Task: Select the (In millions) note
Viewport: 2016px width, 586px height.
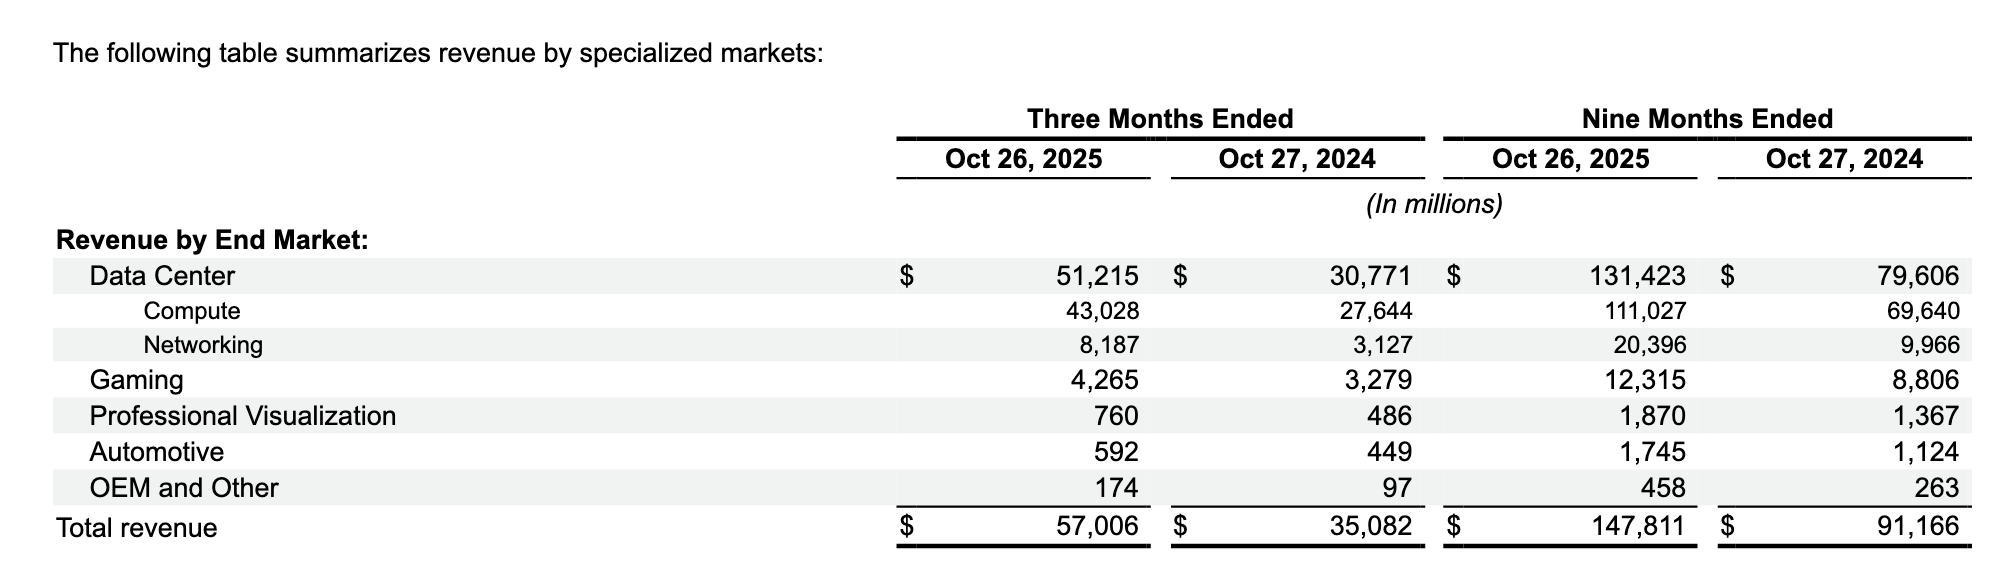Action: (x=1434, y=205)
